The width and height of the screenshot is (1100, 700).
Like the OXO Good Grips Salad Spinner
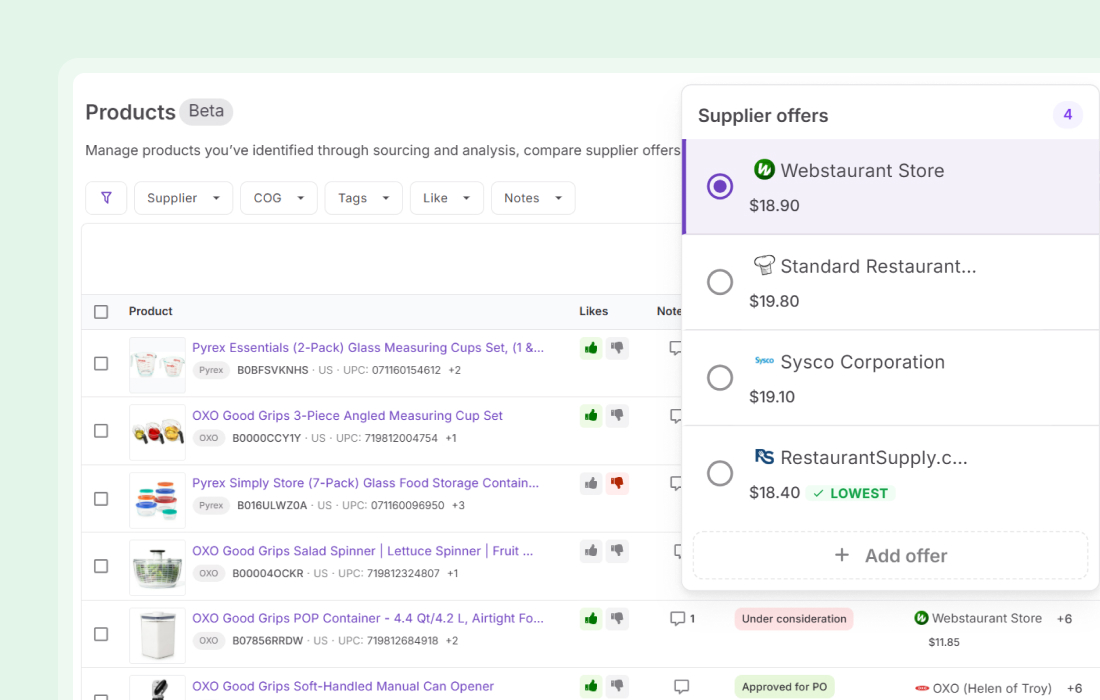pyautogui.click(x=591, y=551)
